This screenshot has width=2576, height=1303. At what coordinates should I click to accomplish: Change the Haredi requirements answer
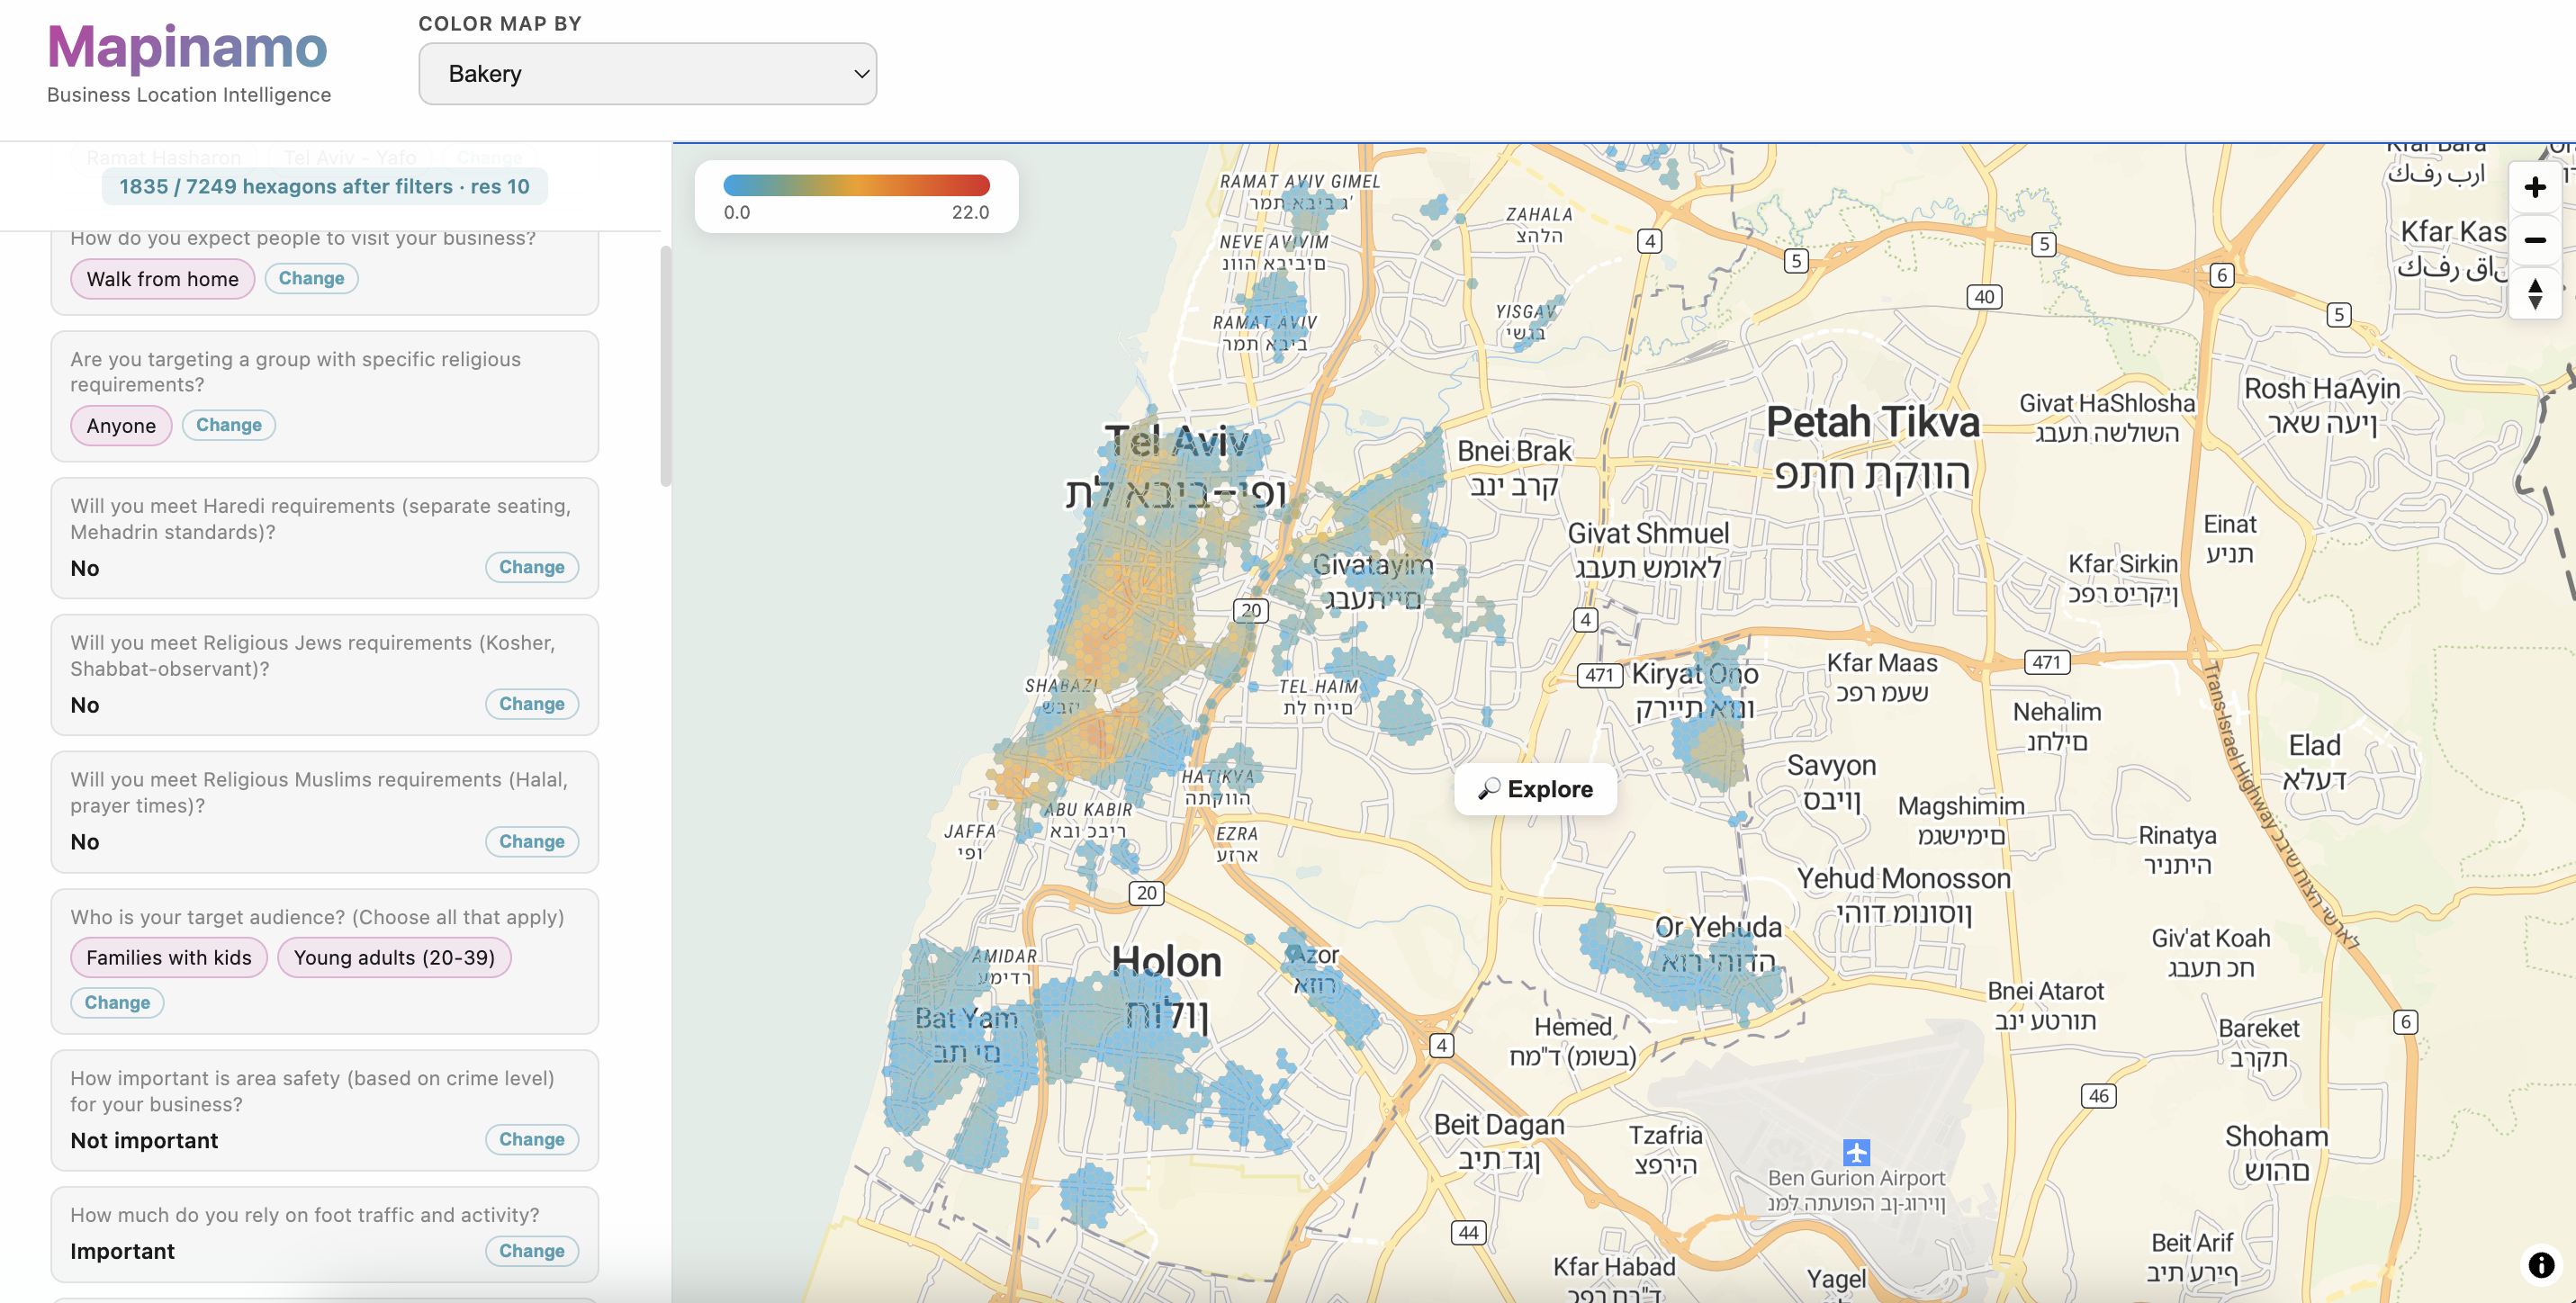click(531, 567)
